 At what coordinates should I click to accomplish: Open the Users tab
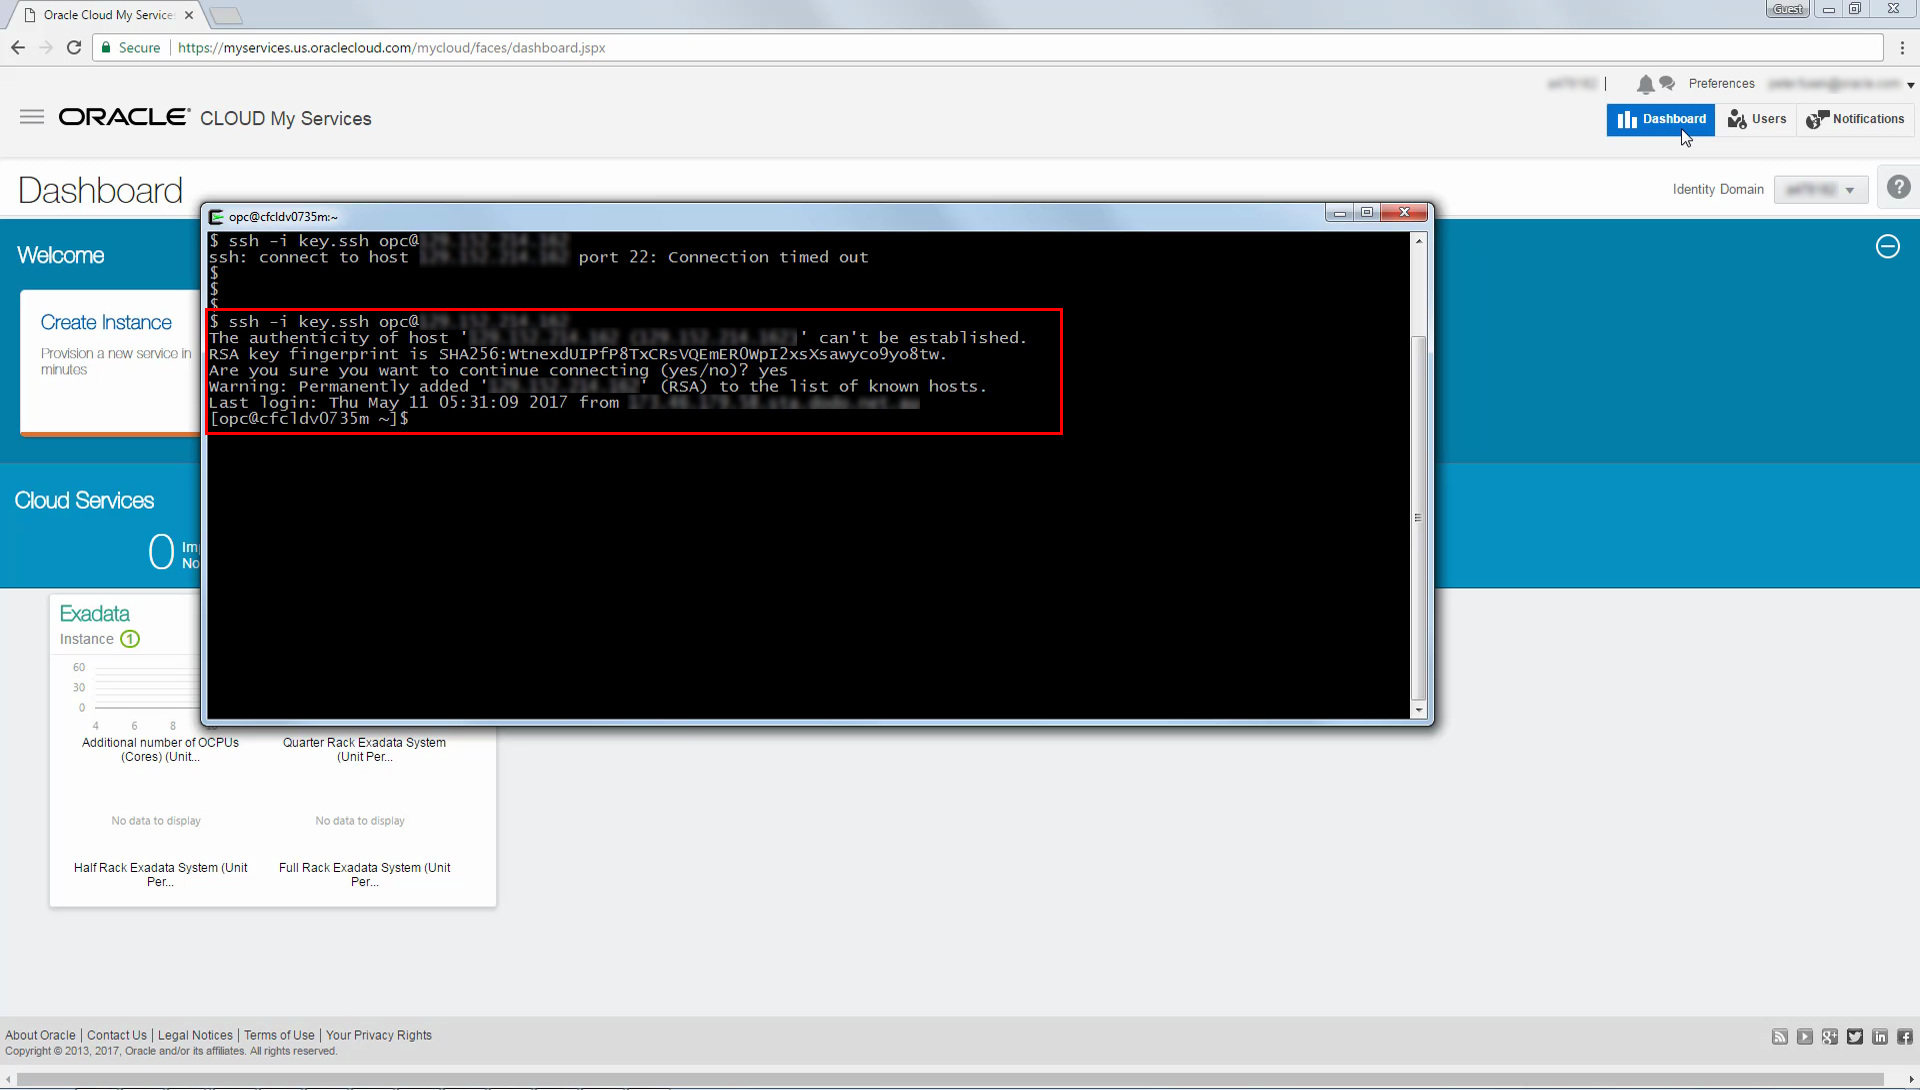click(1757, 119)
